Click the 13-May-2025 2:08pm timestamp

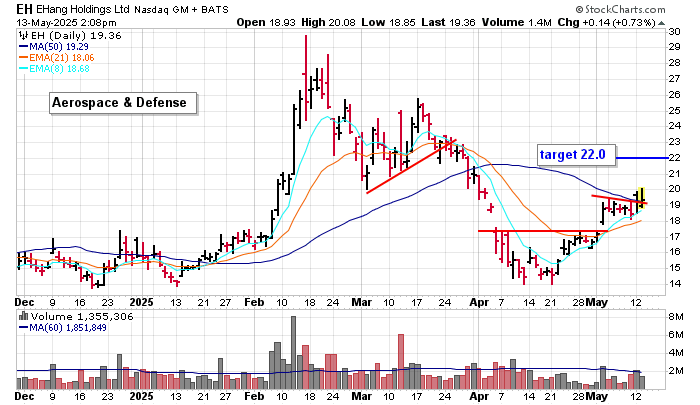[x=66, y=23]
